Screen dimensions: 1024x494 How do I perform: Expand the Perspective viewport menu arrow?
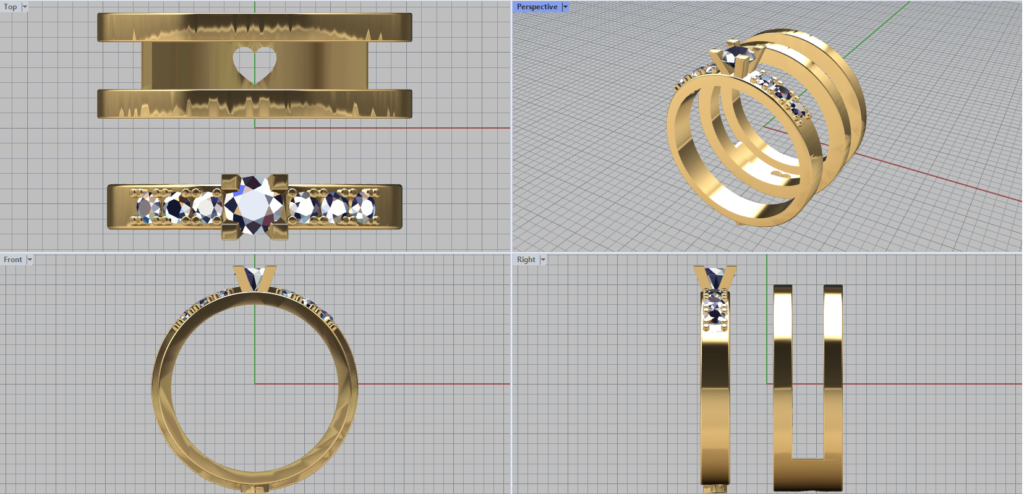[566, 6]
